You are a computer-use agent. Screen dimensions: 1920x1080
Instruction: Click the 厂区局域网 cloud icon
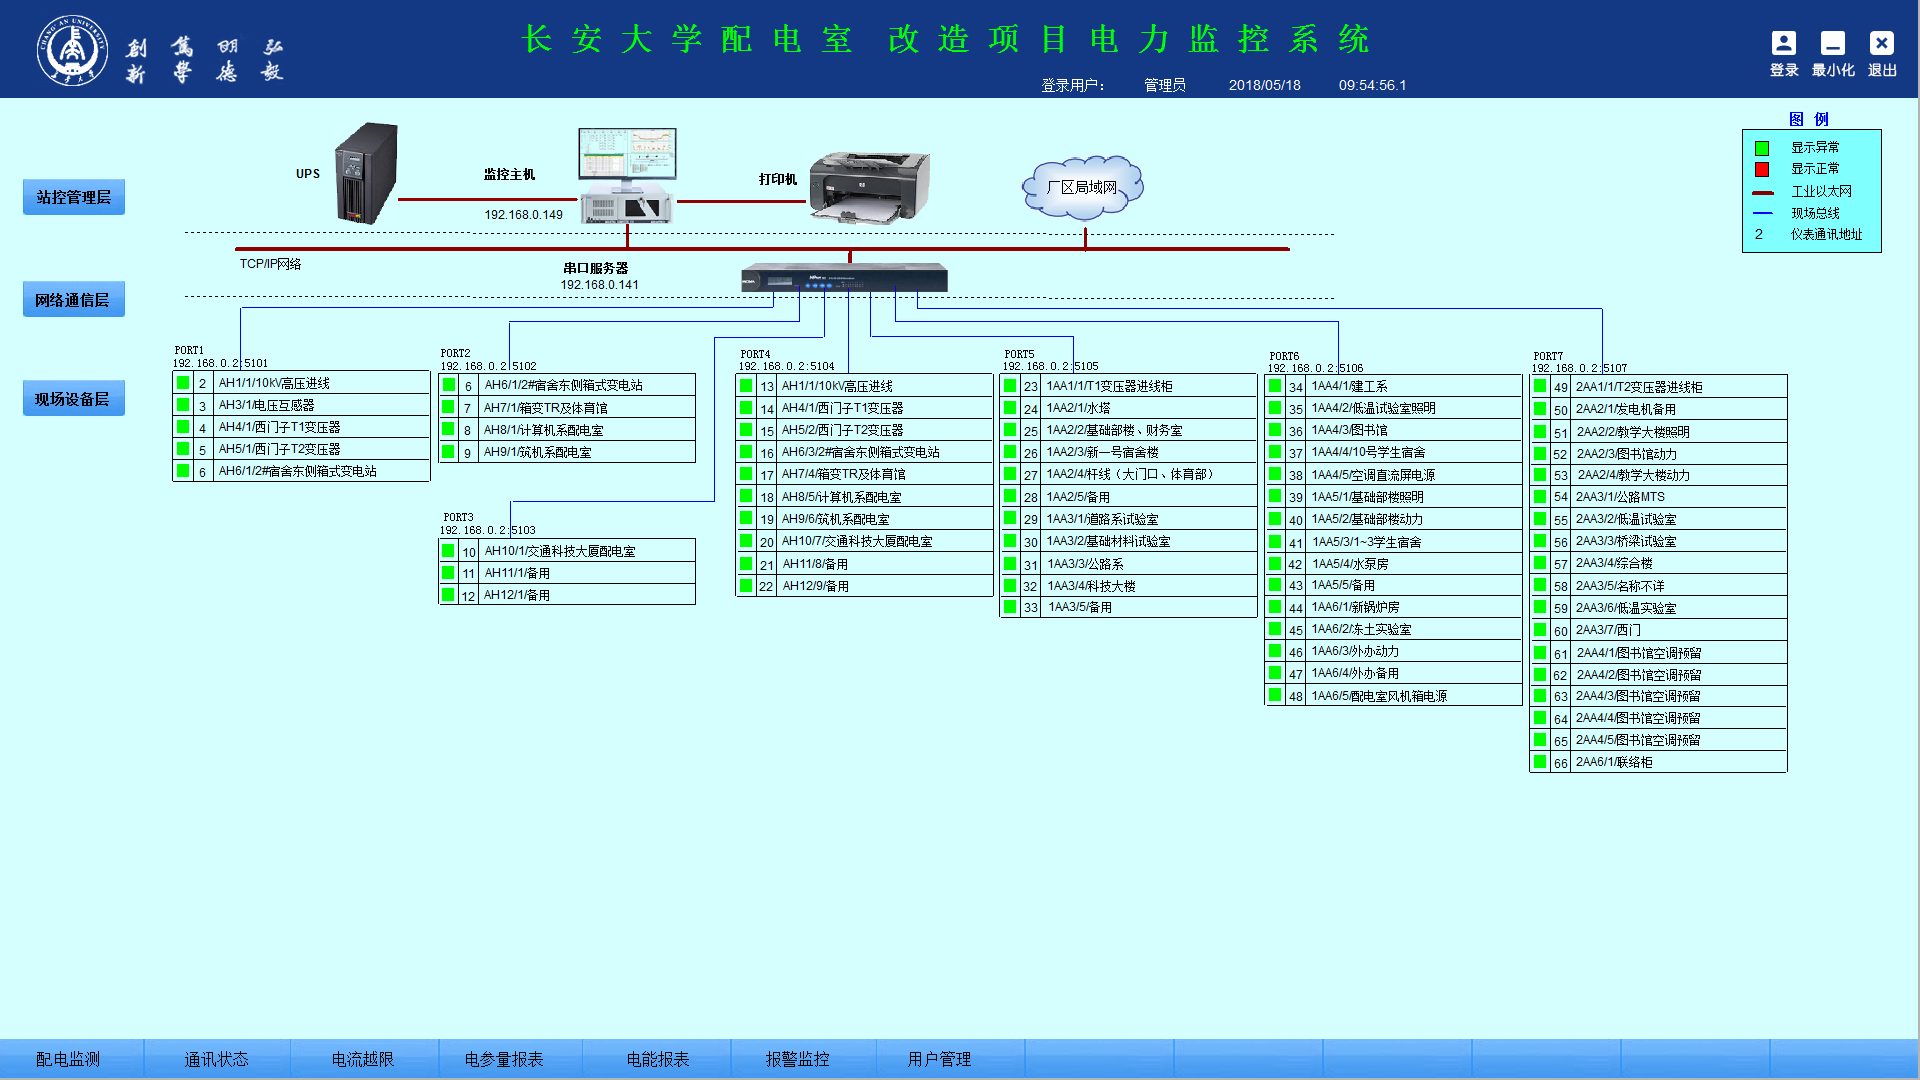(1082, 187)
